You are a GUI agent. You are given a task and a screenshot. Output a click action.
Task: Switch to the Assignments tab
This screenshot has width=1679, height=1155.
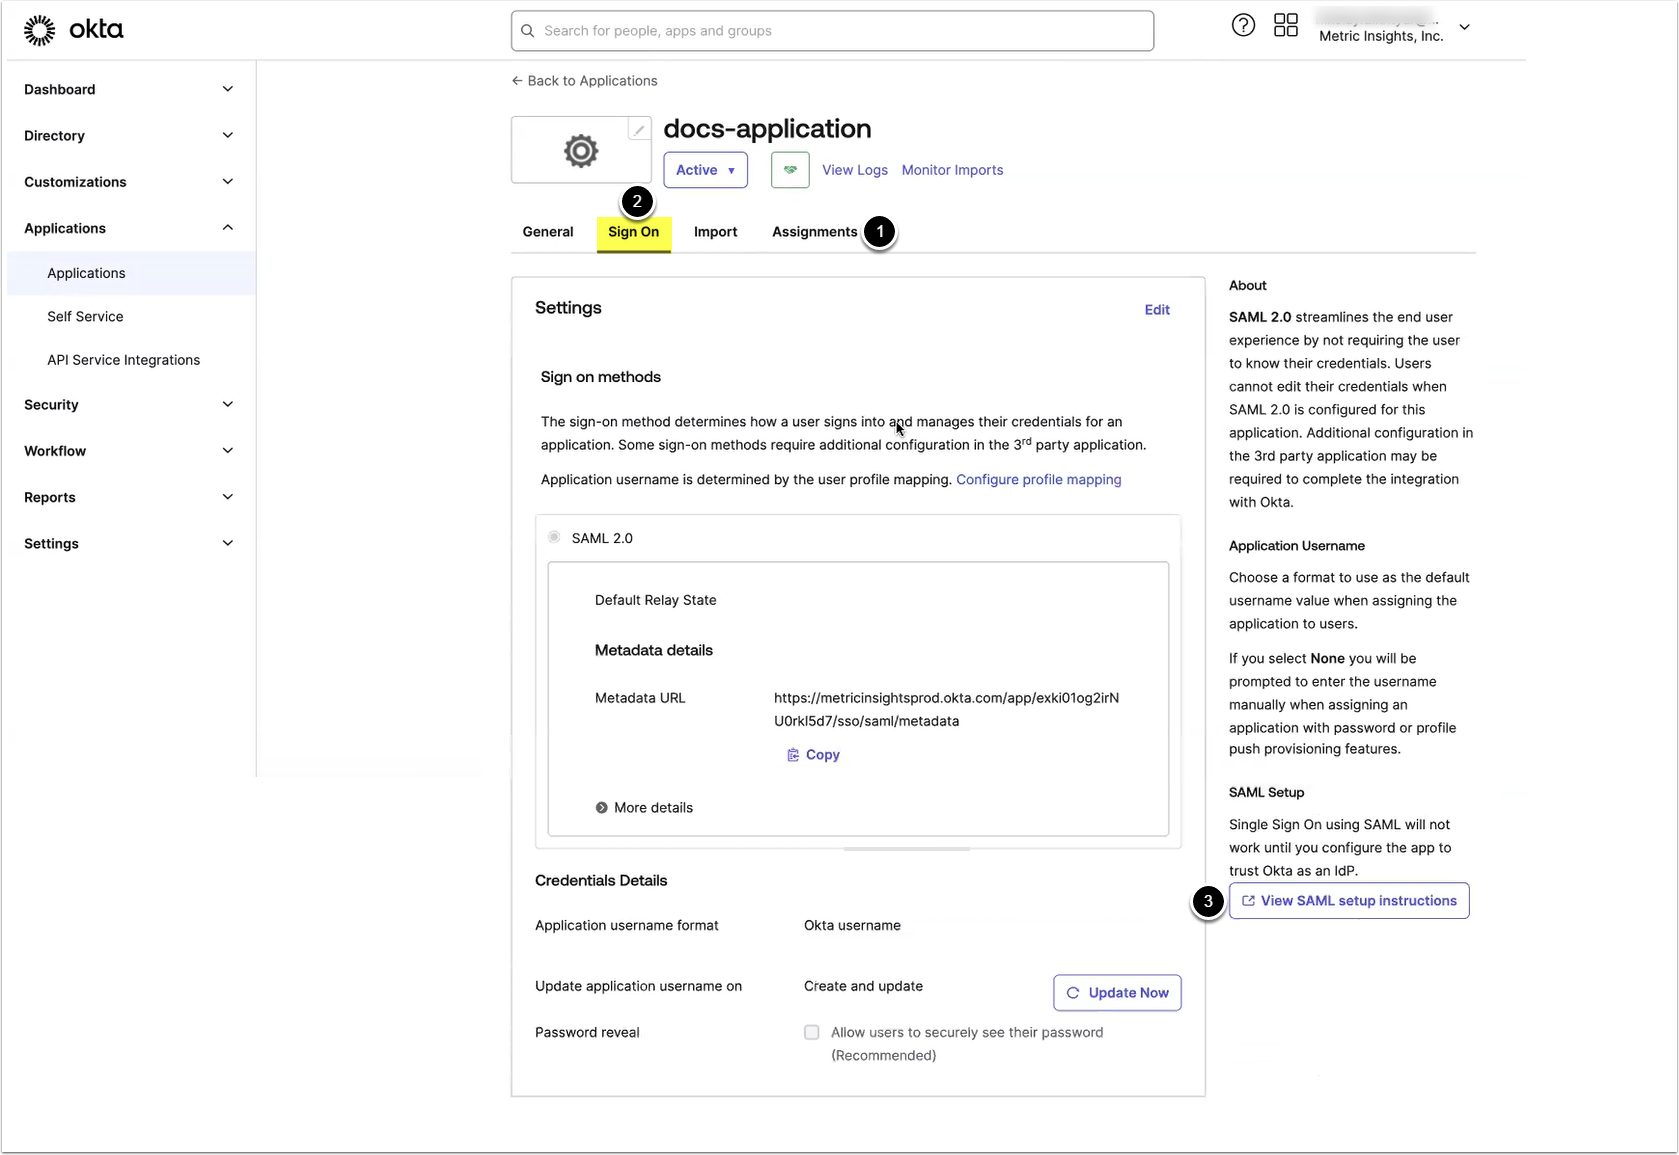[814, 232]
